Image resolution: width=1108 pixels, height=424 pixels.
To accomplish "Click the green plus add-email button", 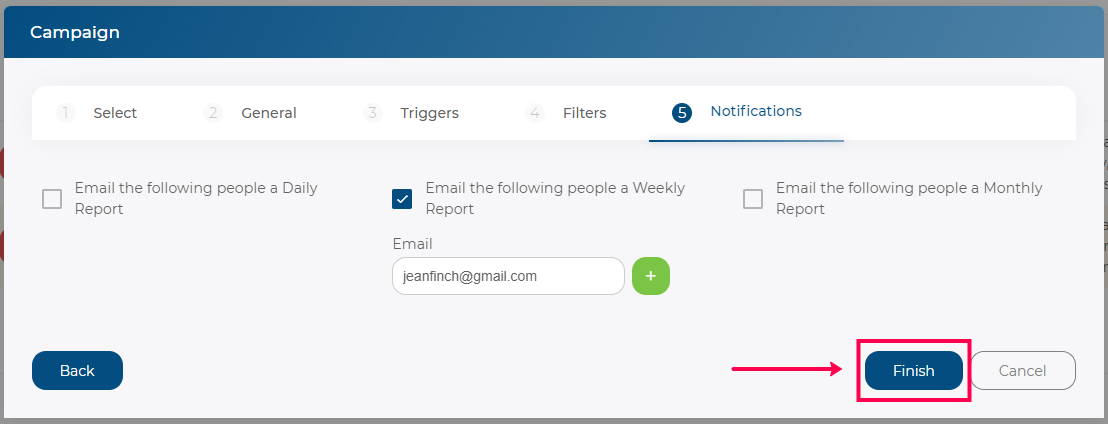I will 651,276.
